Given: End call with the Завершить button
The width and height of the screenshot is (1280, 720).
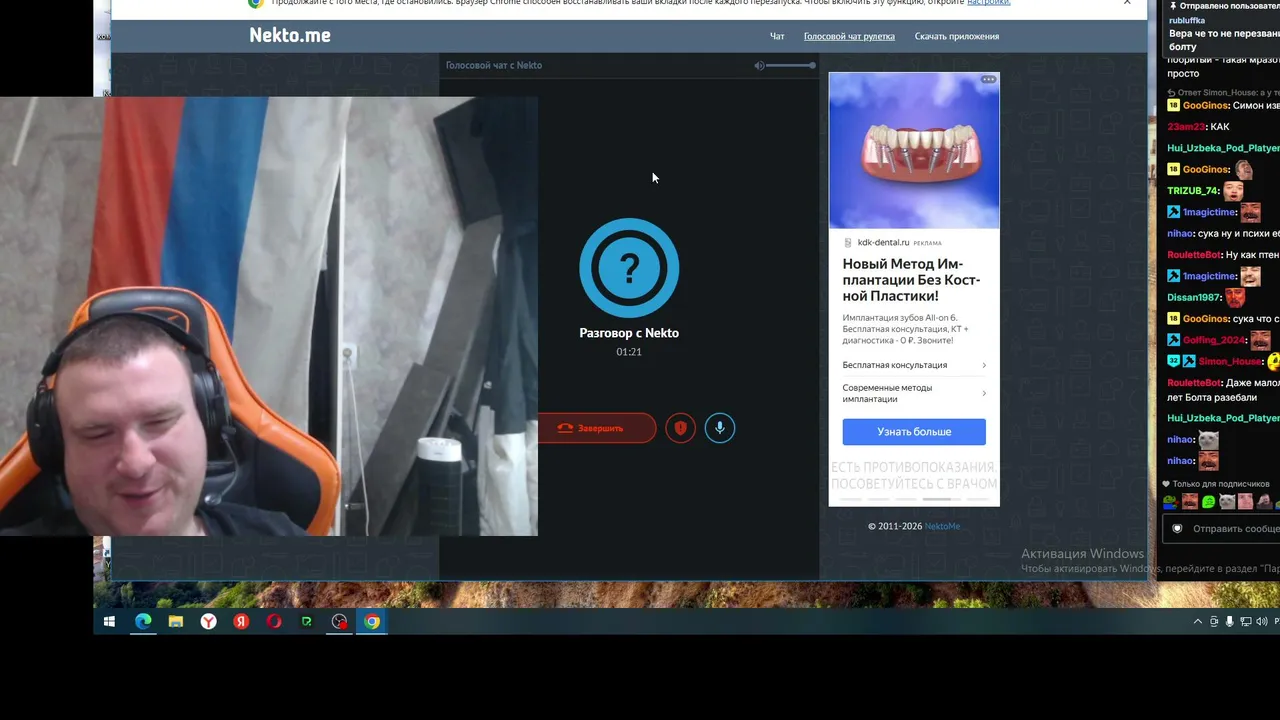Looking at the screenshot, I should [x=597, y=428].
